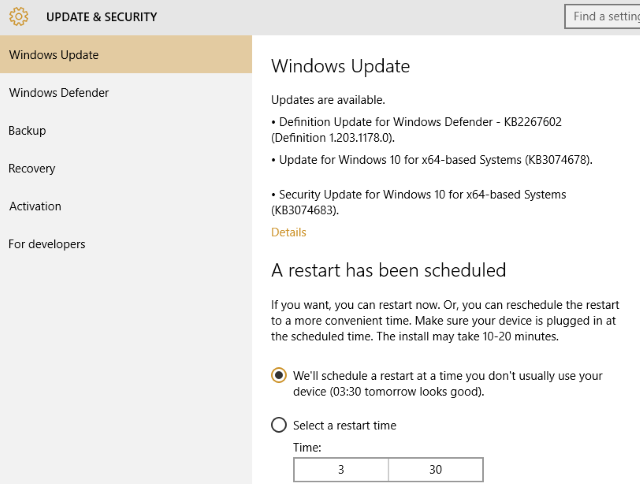Open the Details link for updates

pyautogui.click(x=289, y=232)
